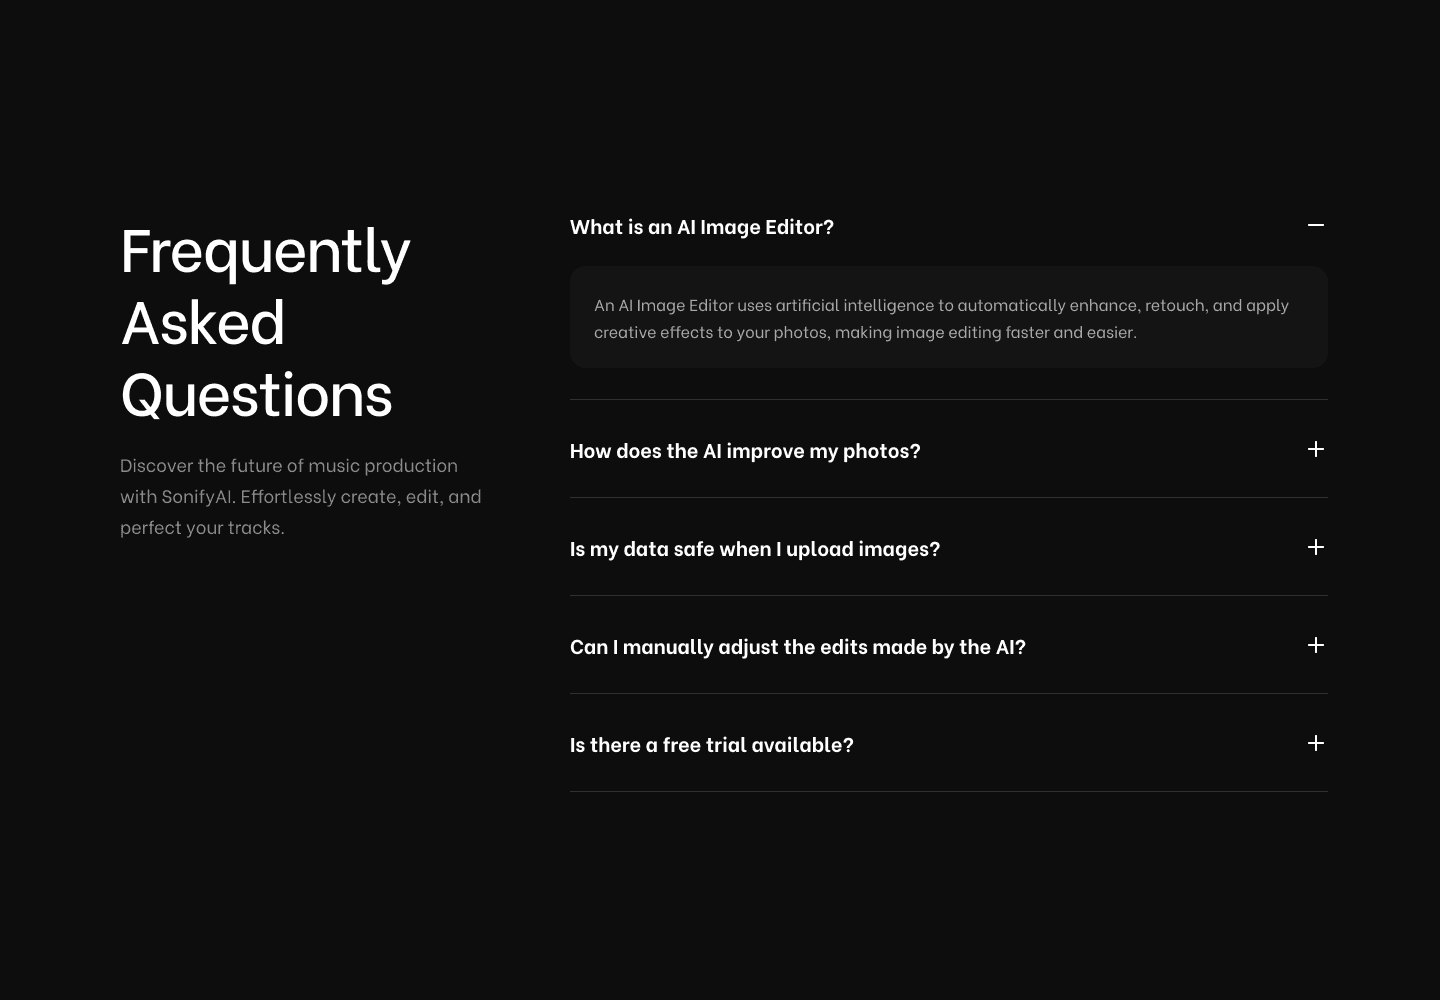Click the 'Is there a free trial available?' heading
The width and height of the screenshot is (1440, 1000).
(711, 744)
